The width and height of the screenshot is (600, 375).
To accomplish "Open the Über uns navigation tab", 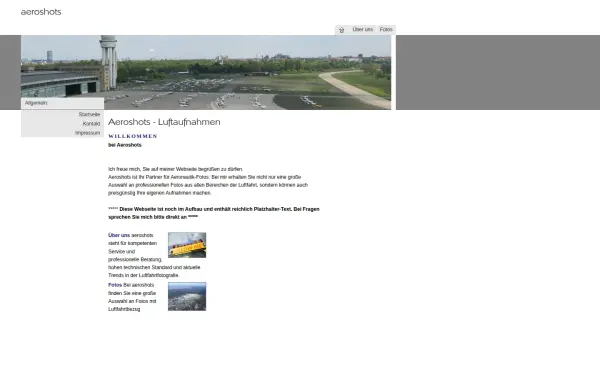I will (362, 29).
